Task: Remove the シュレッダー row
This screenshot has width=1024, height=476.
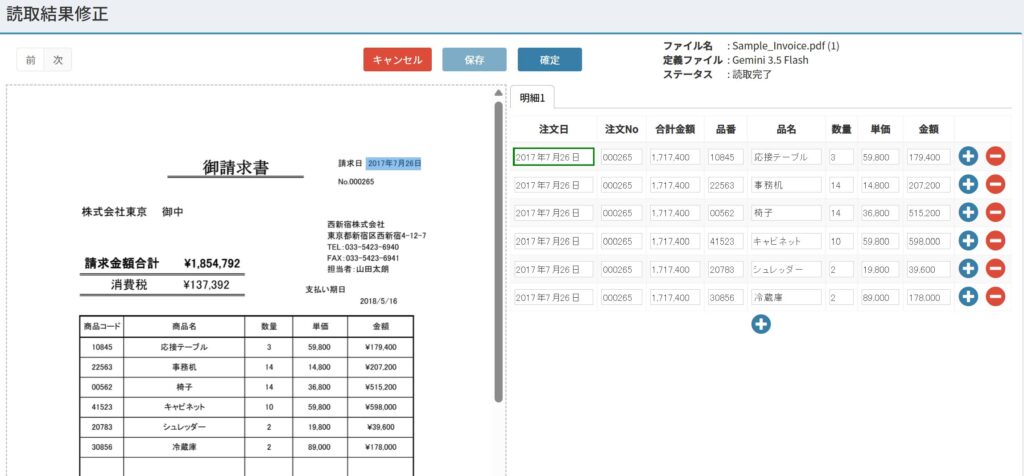Action: (x=995, y=269)
